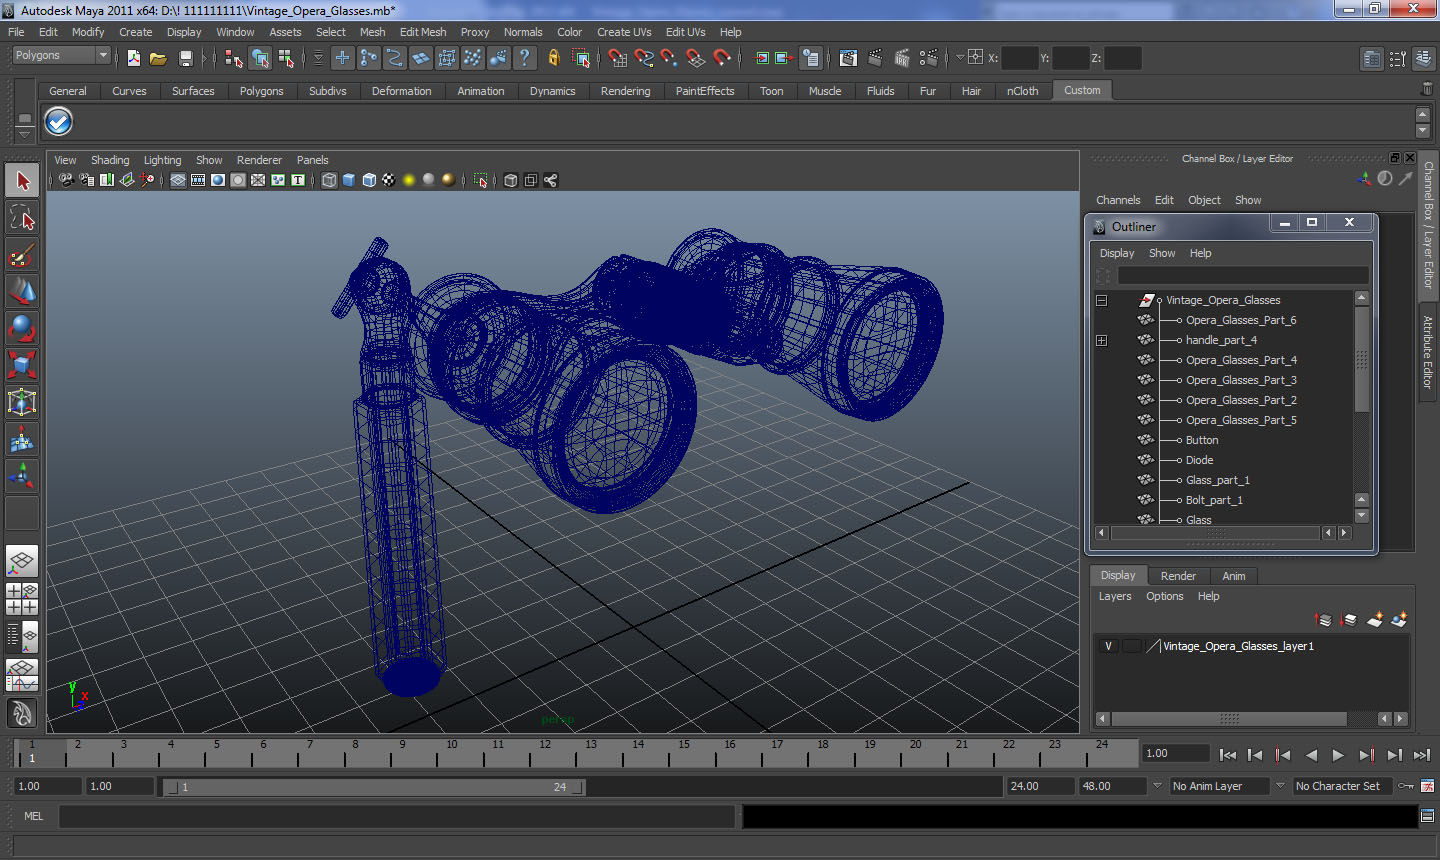Toggle visibility V of Vintage_Opera_Glasses_layer1
The image size is (1440, 860).
[1108, 646]
